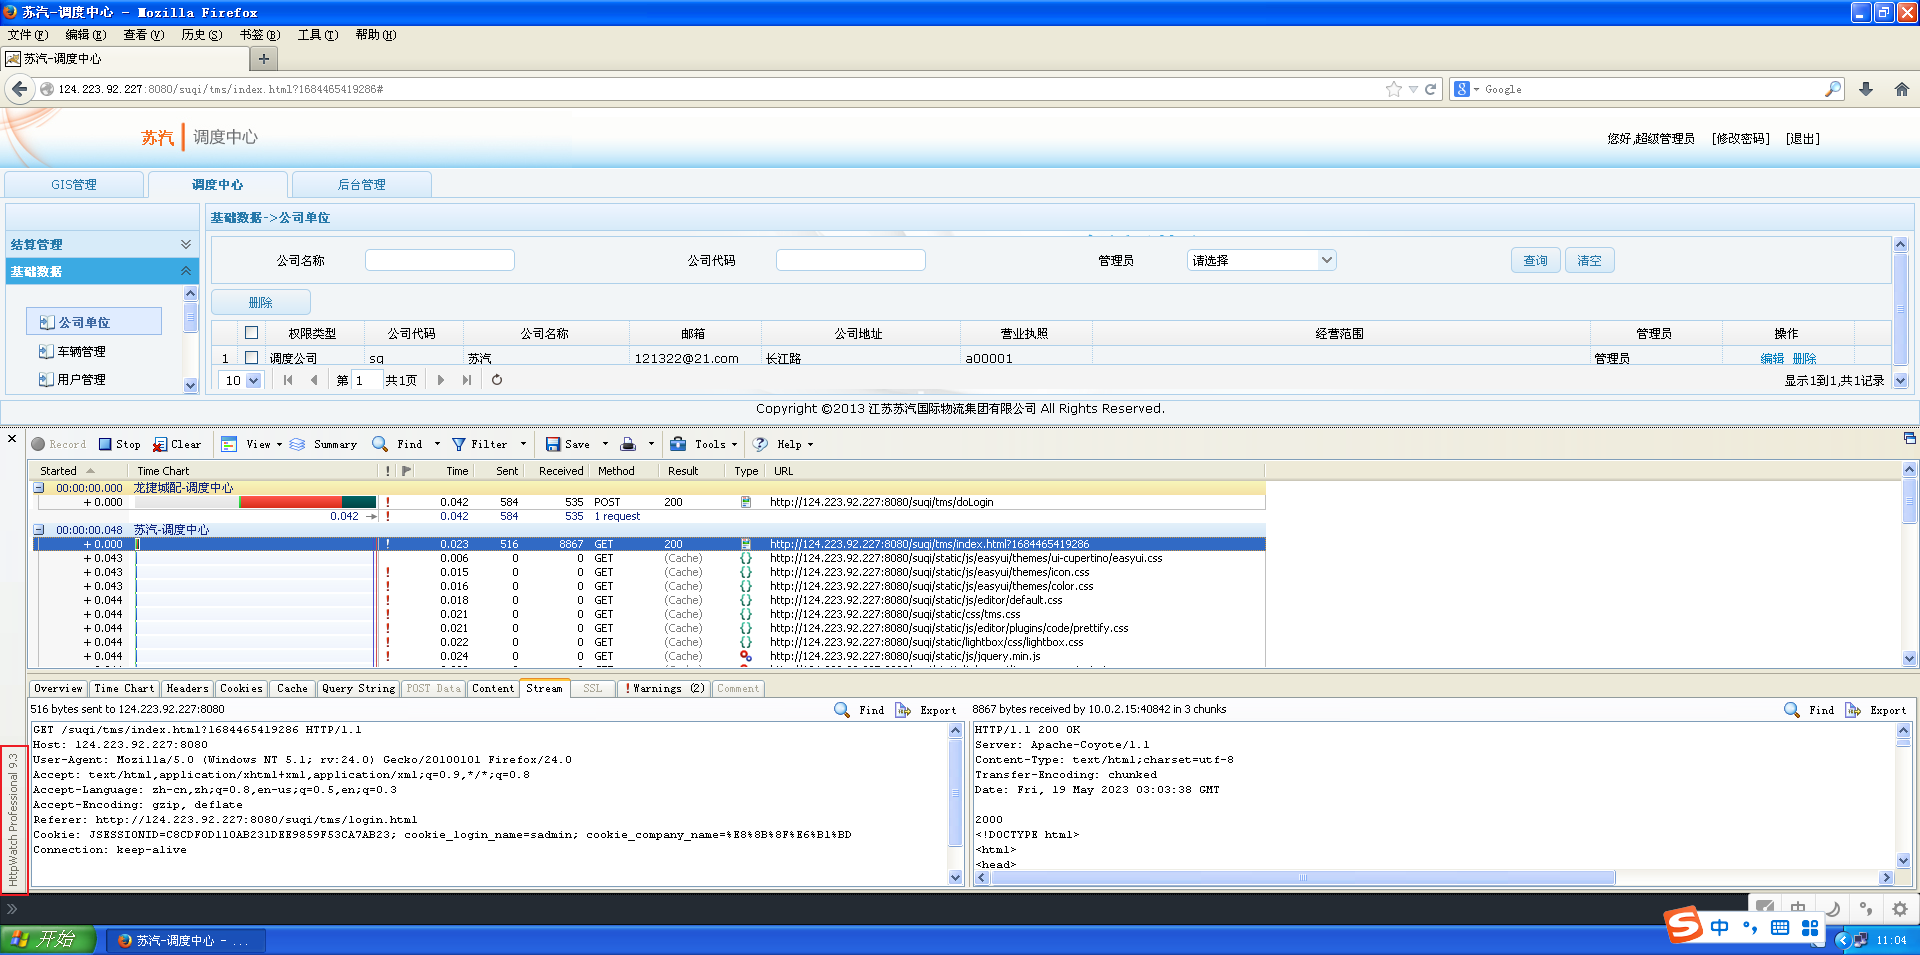
Task: Open the 书签 menu
Action: [259, 35]
